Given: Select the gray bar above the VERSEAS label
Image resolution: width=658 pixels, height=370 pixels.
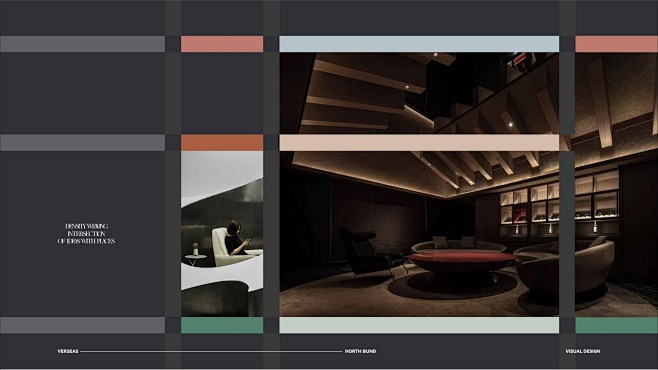Looking at the screenshot, I should 82,325.
